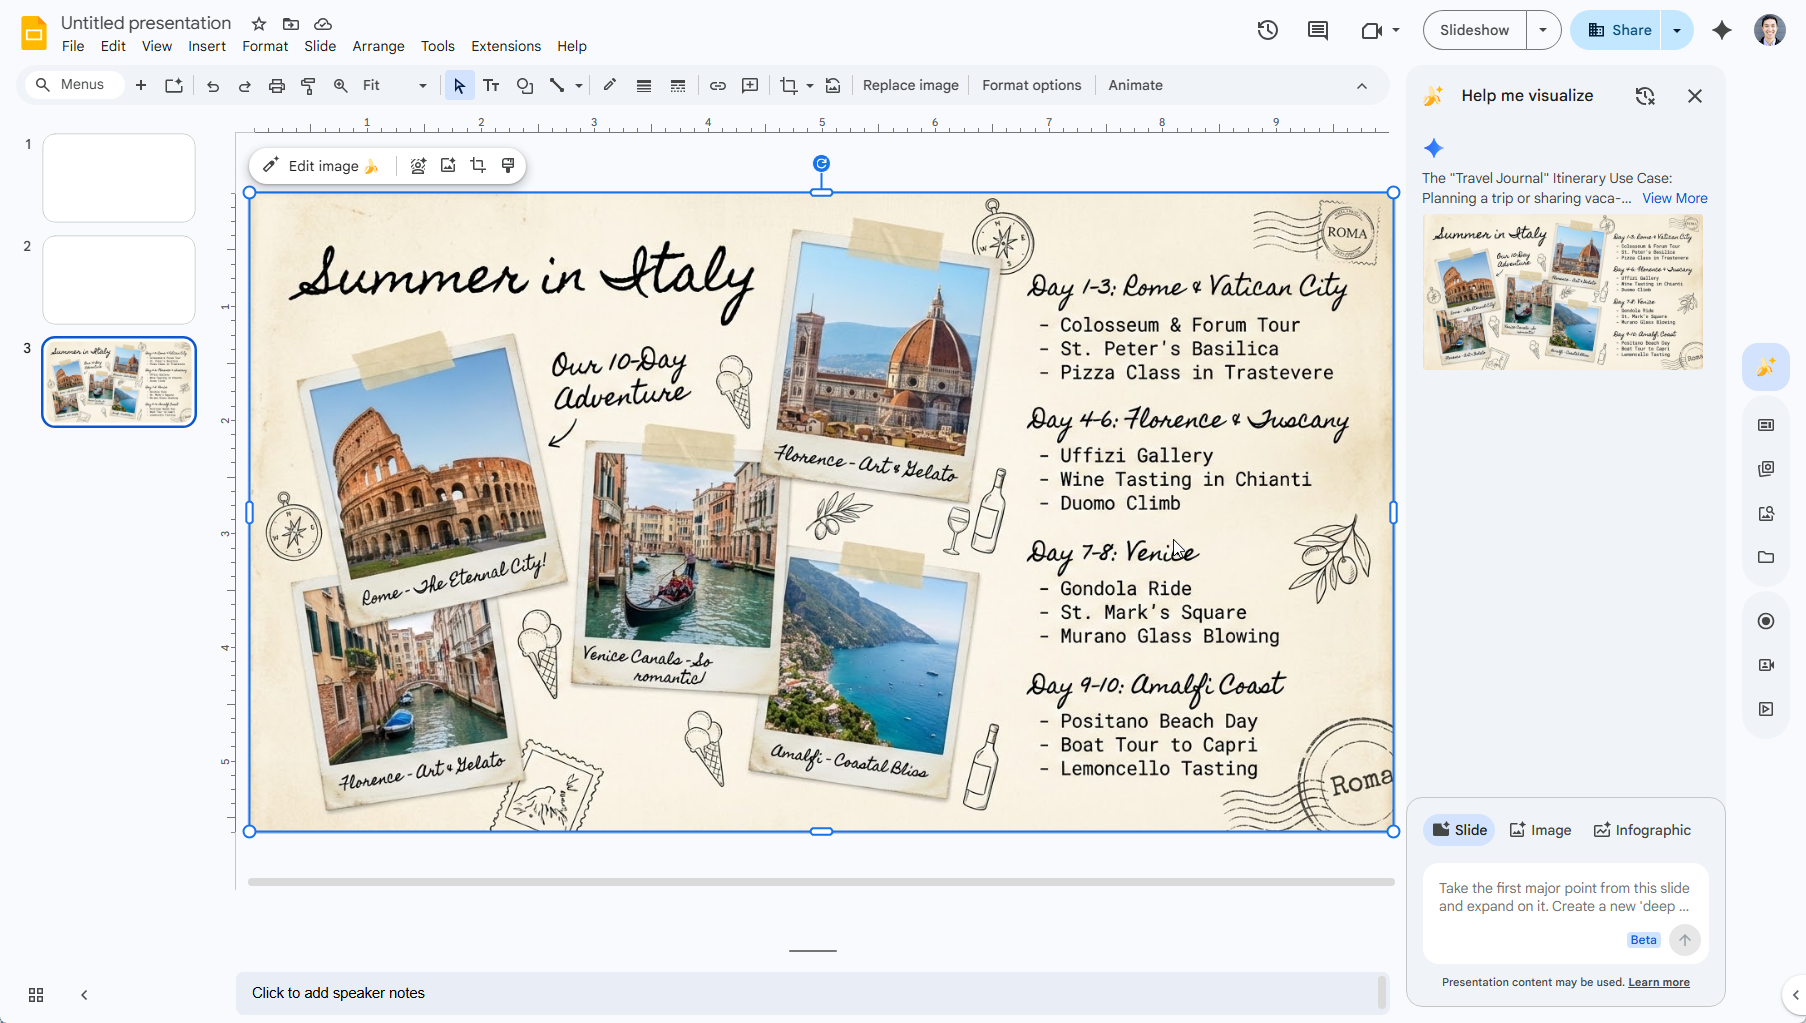
Task: Insert a comment from the toolbar
Action: (750, 85)
